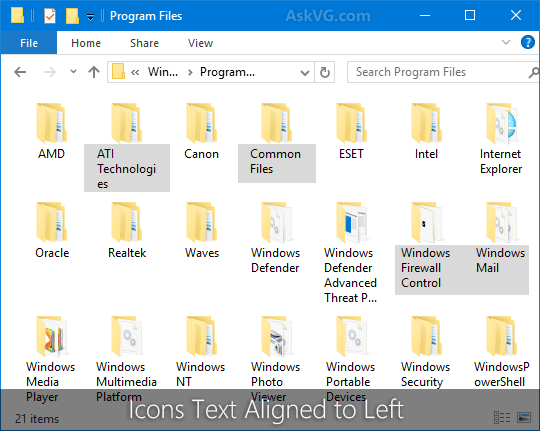Click the Realtek folder name label
540x431 pixels.
point(127,253)
